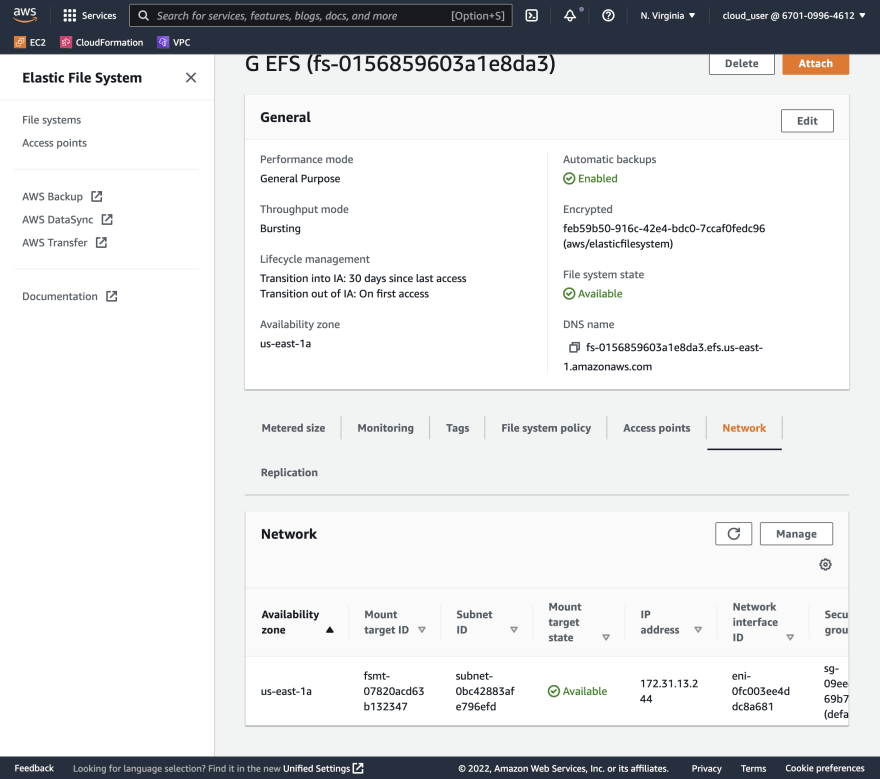Close the Elastic File System side panel
Image resolution: width=880 pixels, height=779 pixels.
(191, 77)
